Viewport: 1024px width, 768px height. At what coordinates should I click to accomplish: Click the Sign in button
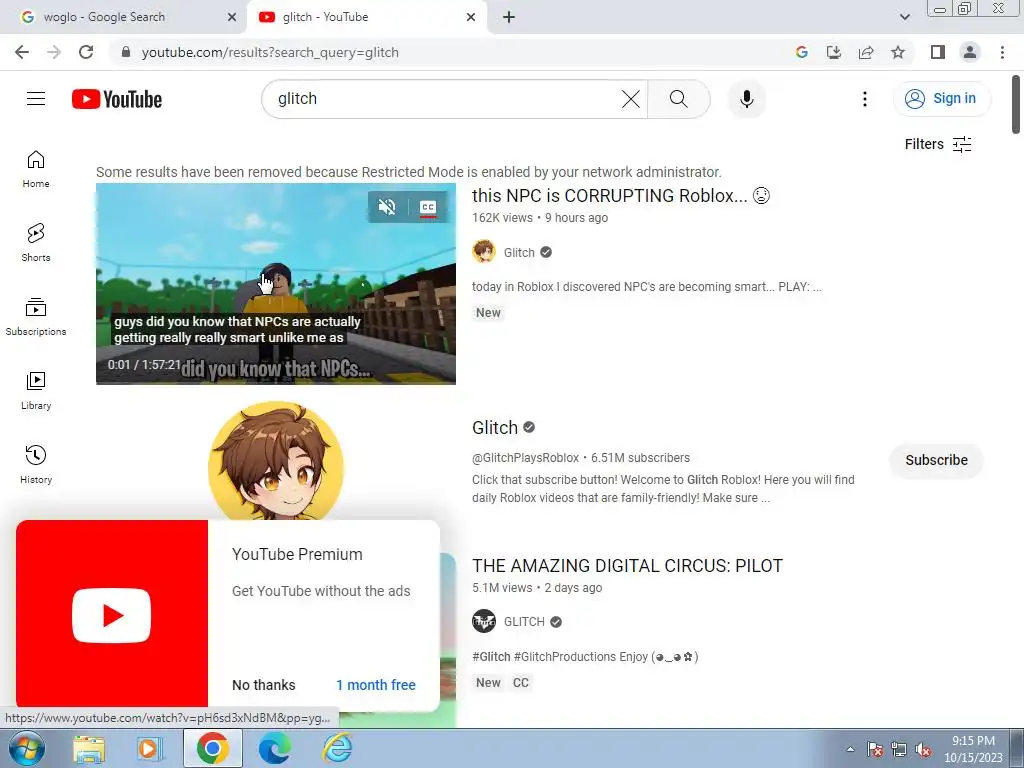pos(942,99)
